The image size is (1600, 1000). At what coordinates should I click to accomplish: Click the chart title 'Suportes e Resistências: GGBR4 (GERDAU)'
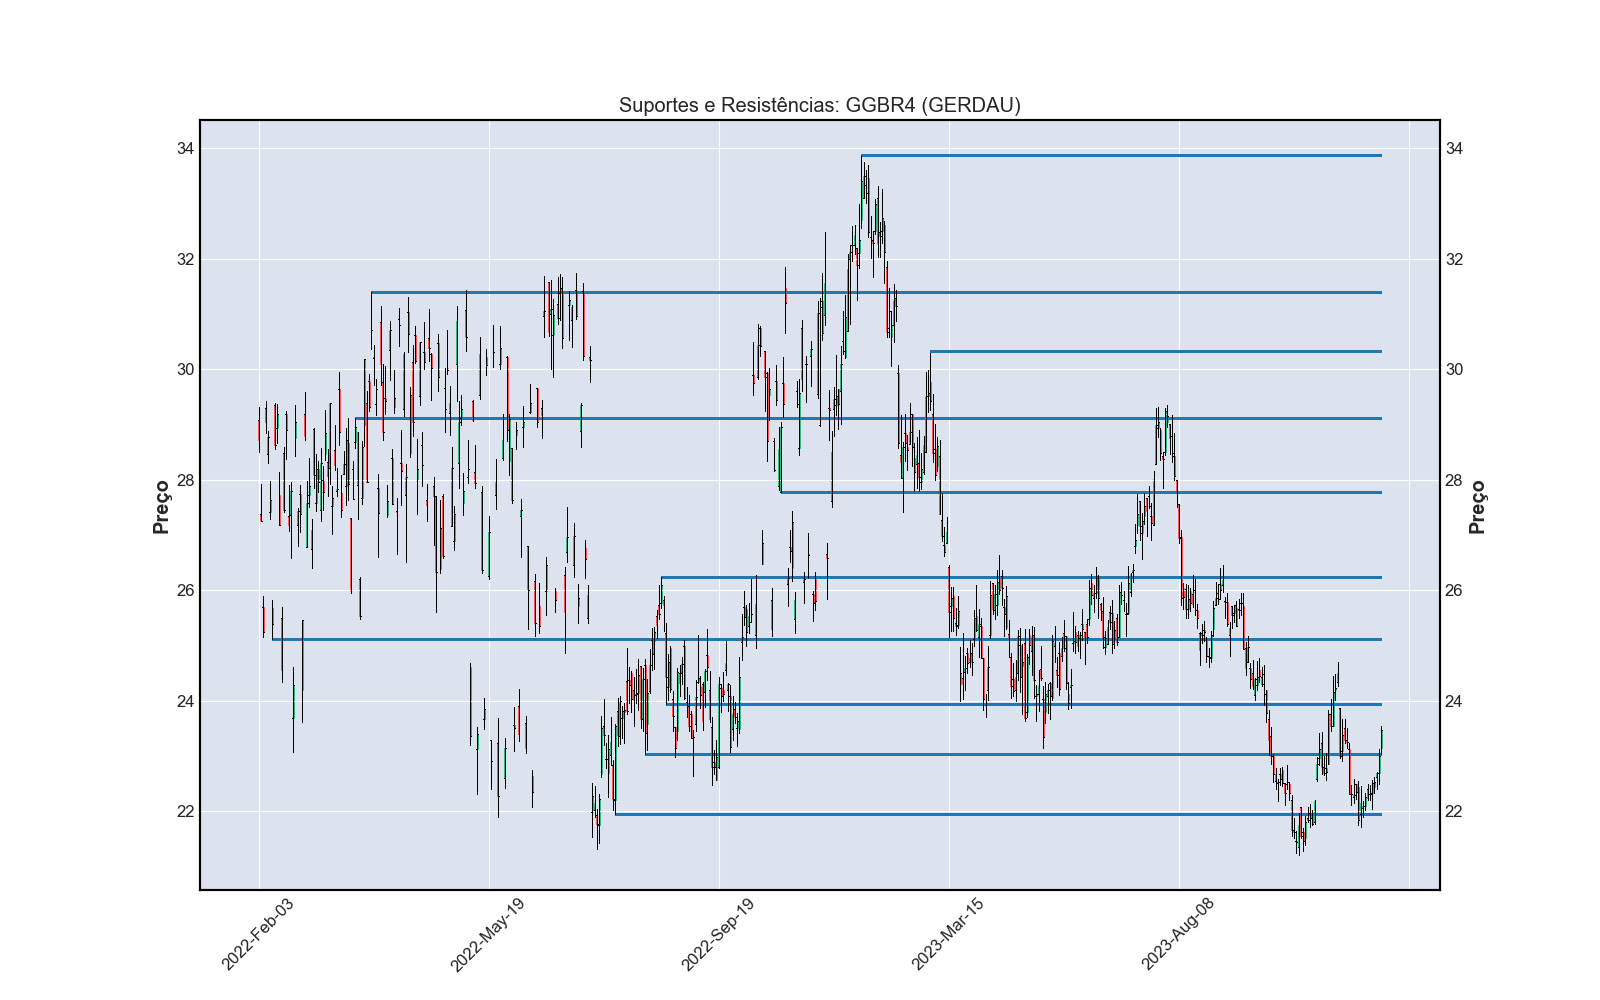pos(819,105)
